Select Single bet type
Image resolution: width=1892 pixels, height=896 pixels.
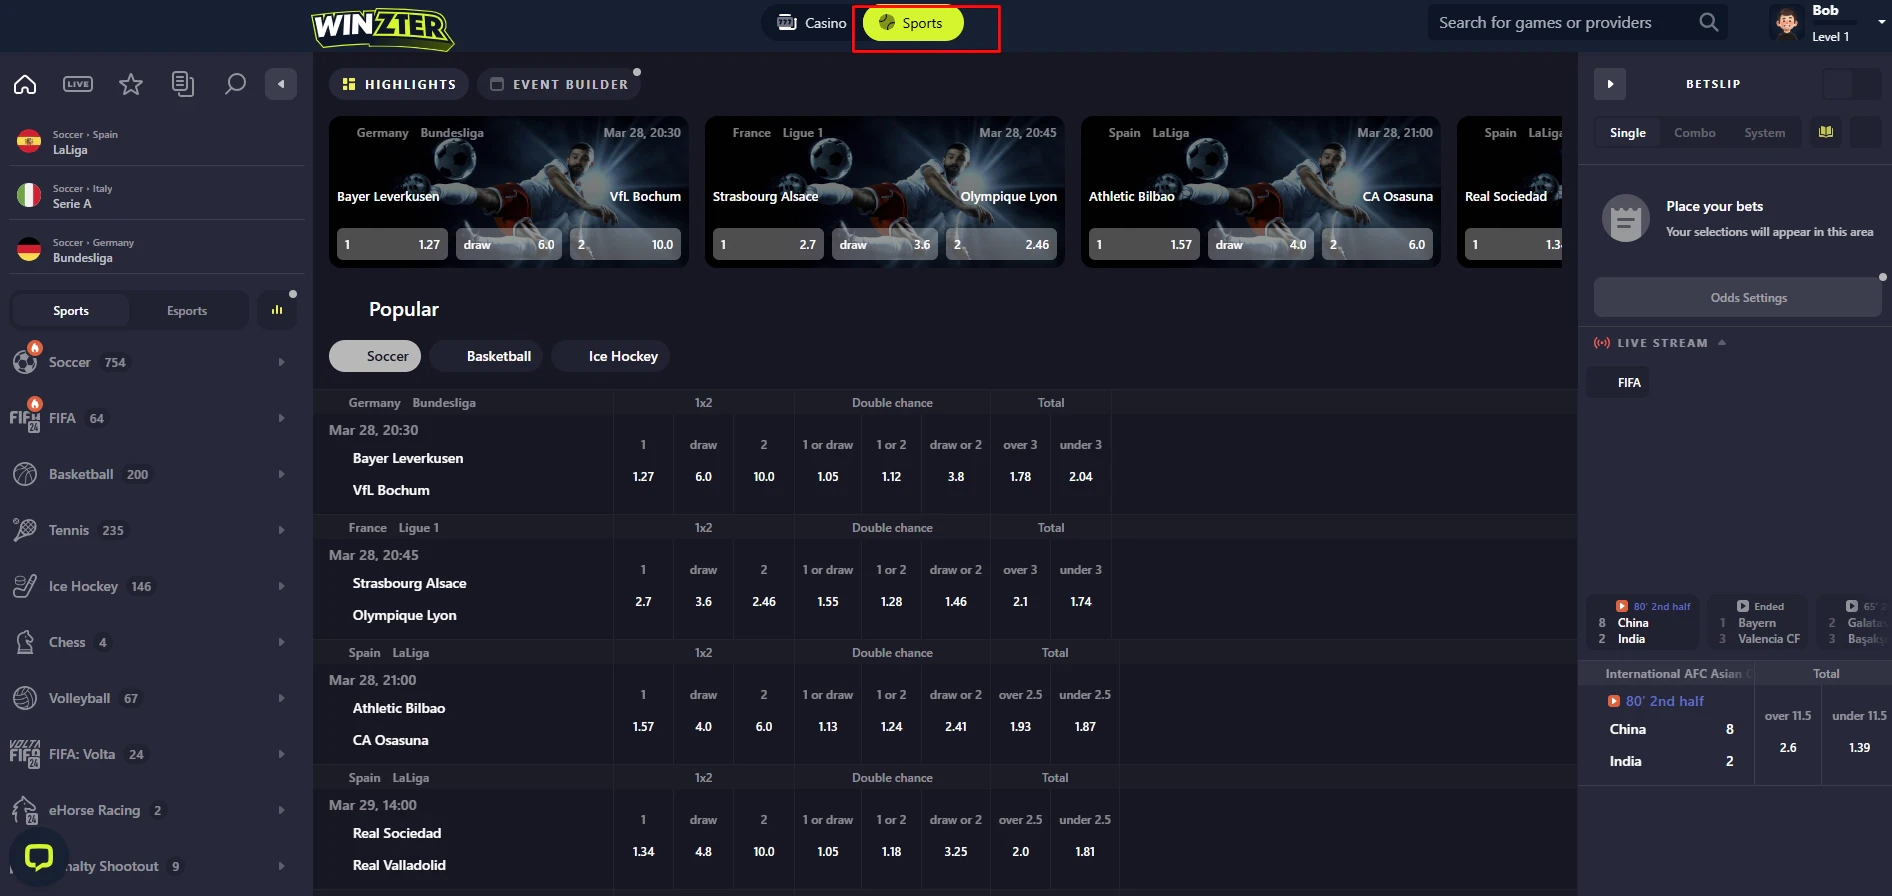[1628, 132]
